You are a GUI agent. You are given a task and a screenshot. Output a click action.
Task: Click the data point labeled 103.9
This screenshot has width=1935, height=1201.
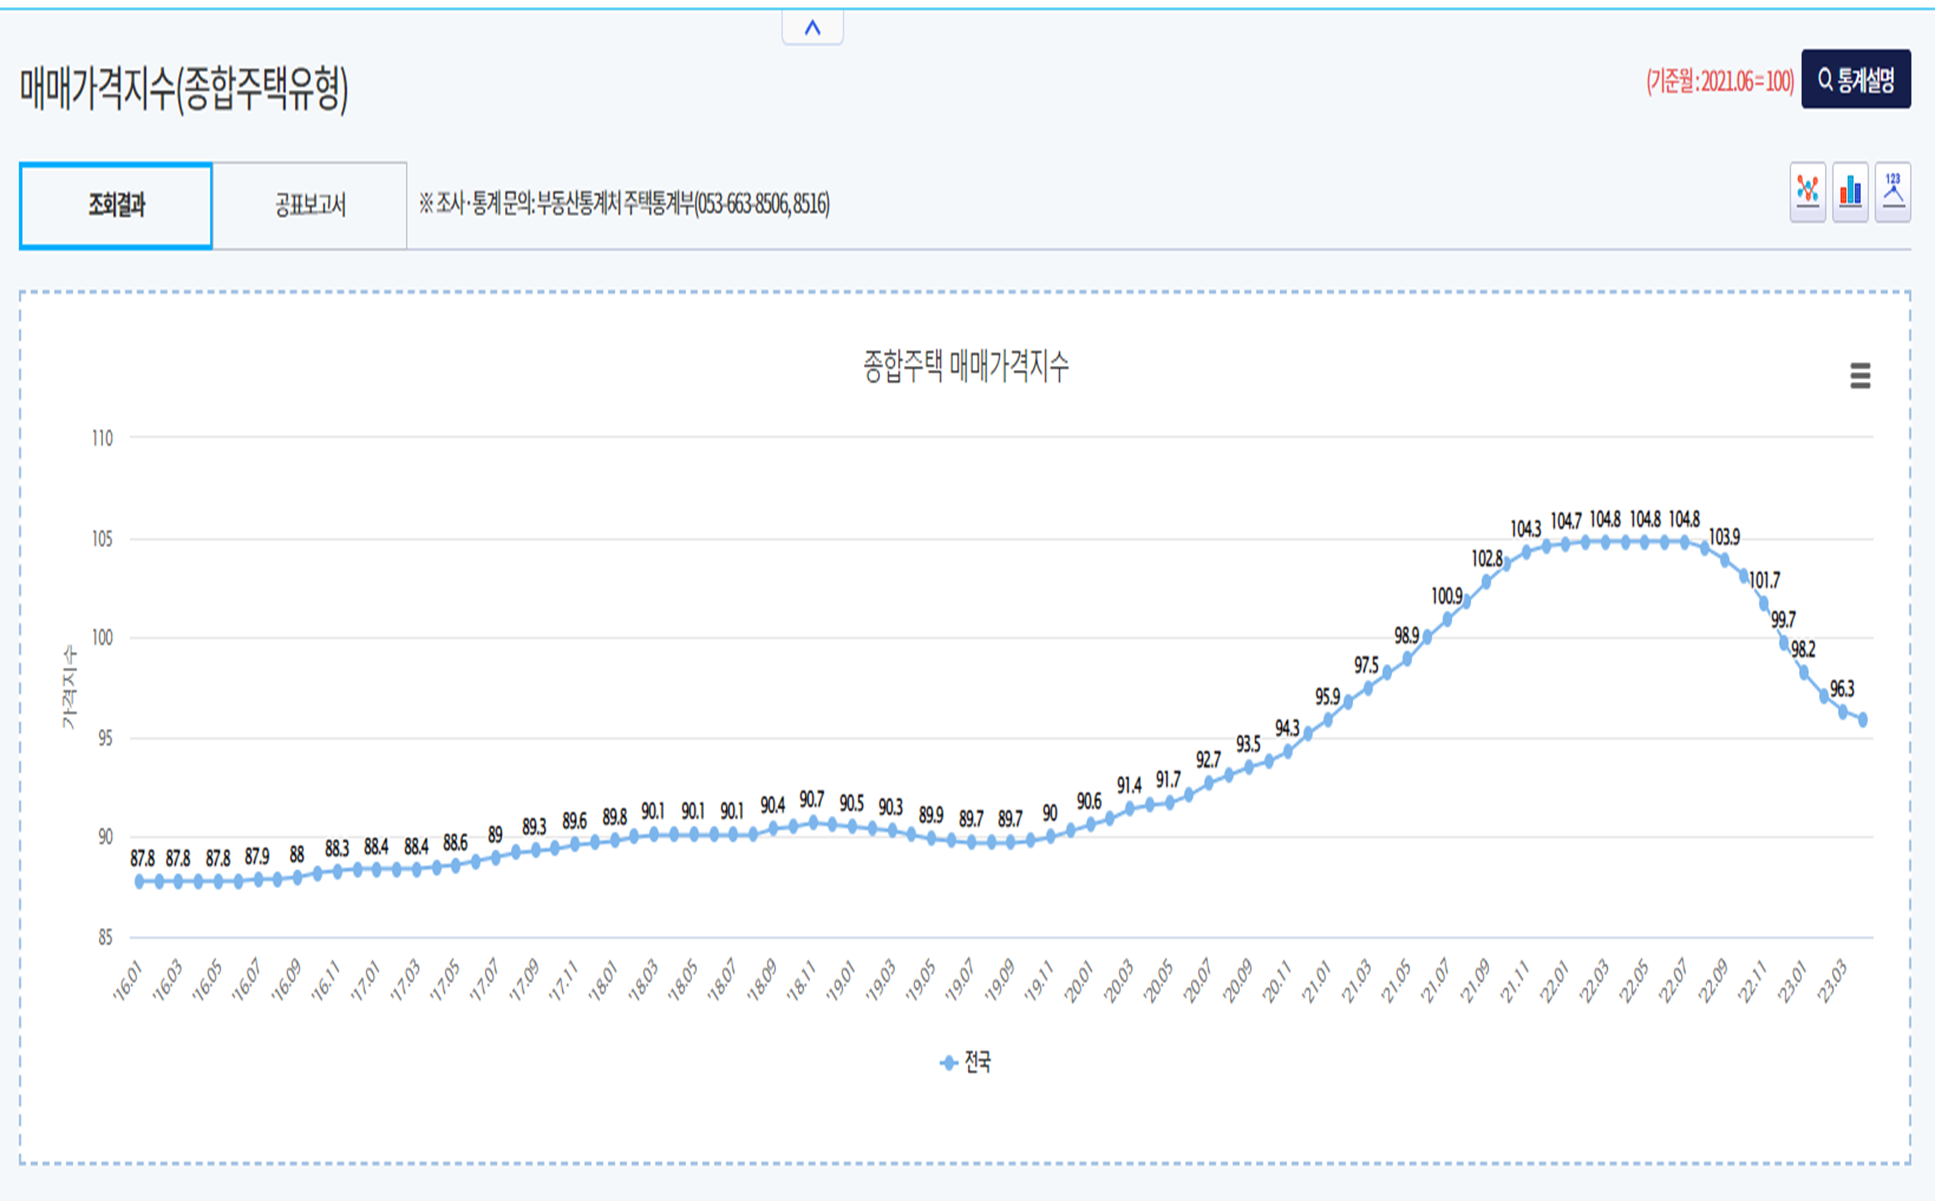point(1724,561)
